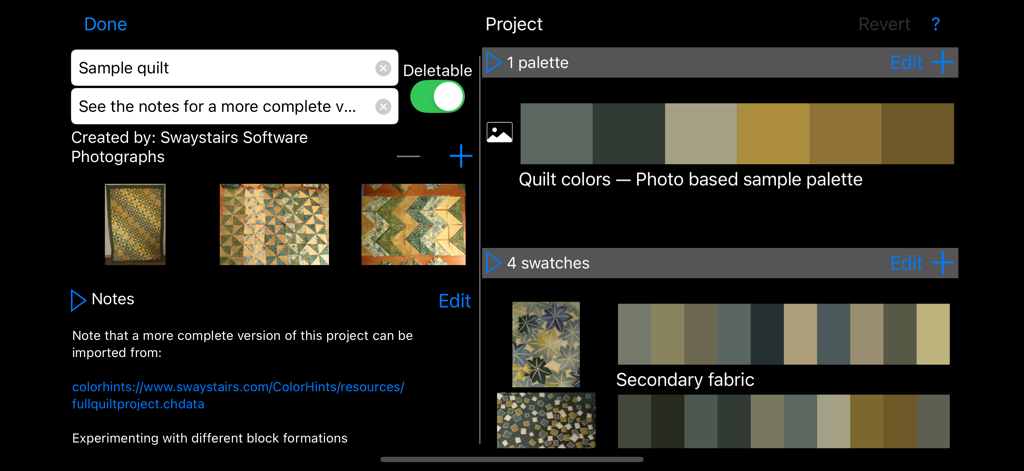Open the scattered squares fabric swatch image
Viewport: 1024px width, 471px height.
click(x=546, y=420)
